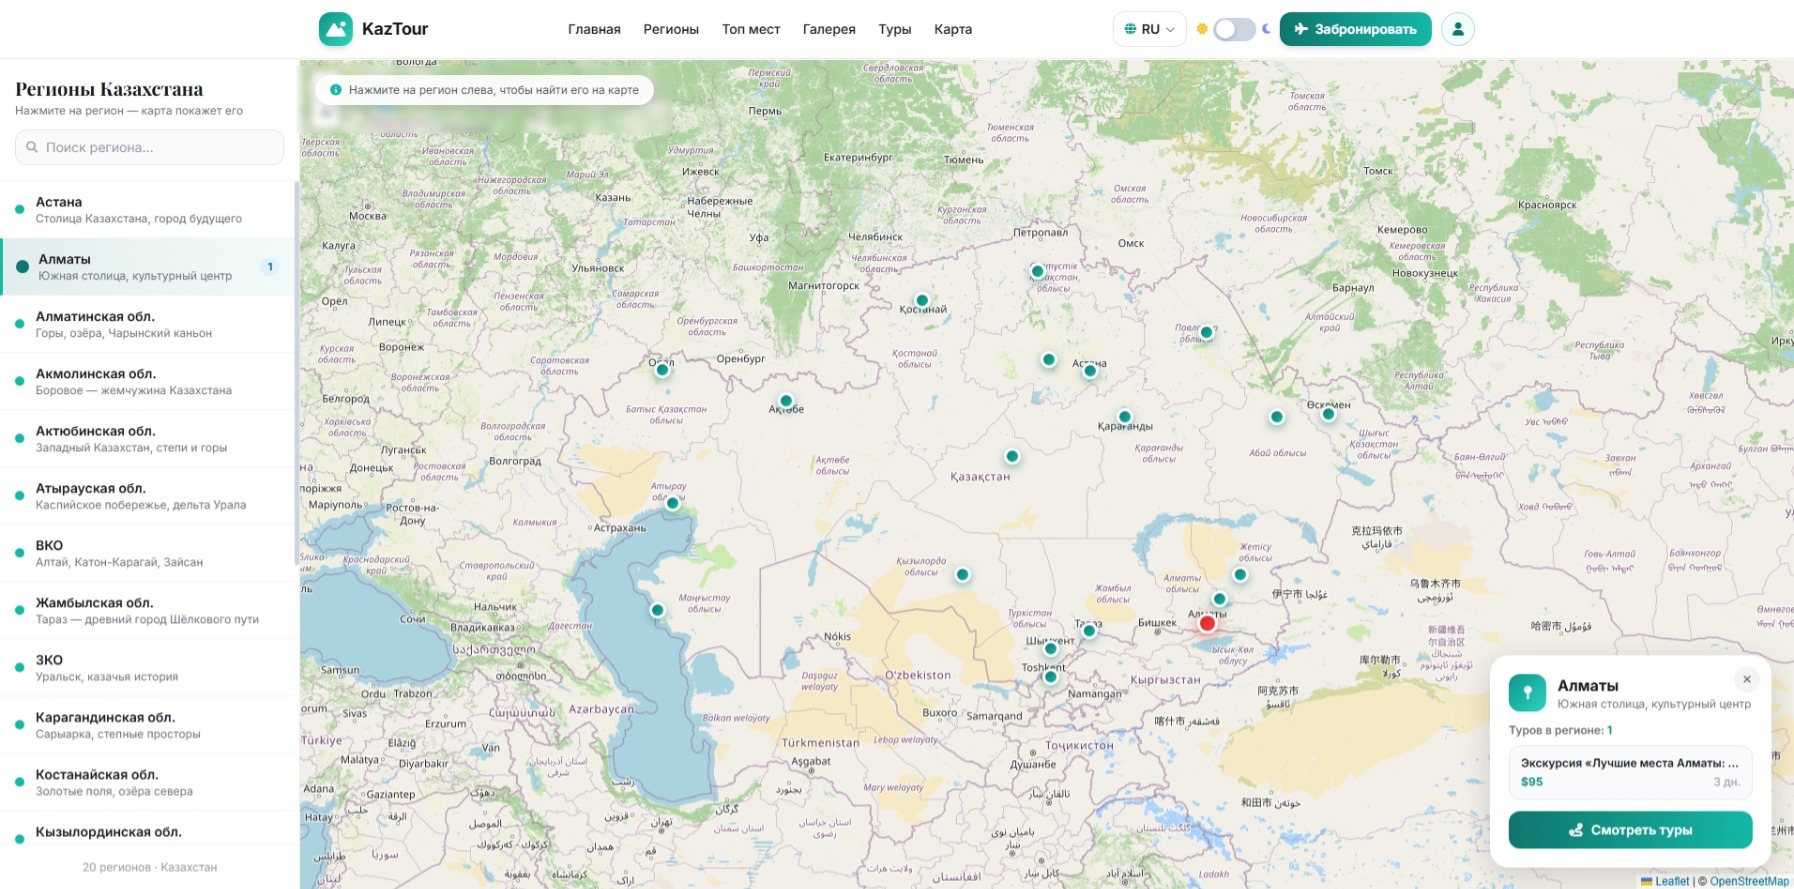Select ВКО region row
Screen dimensions: 1794x889
pos(148,553)
